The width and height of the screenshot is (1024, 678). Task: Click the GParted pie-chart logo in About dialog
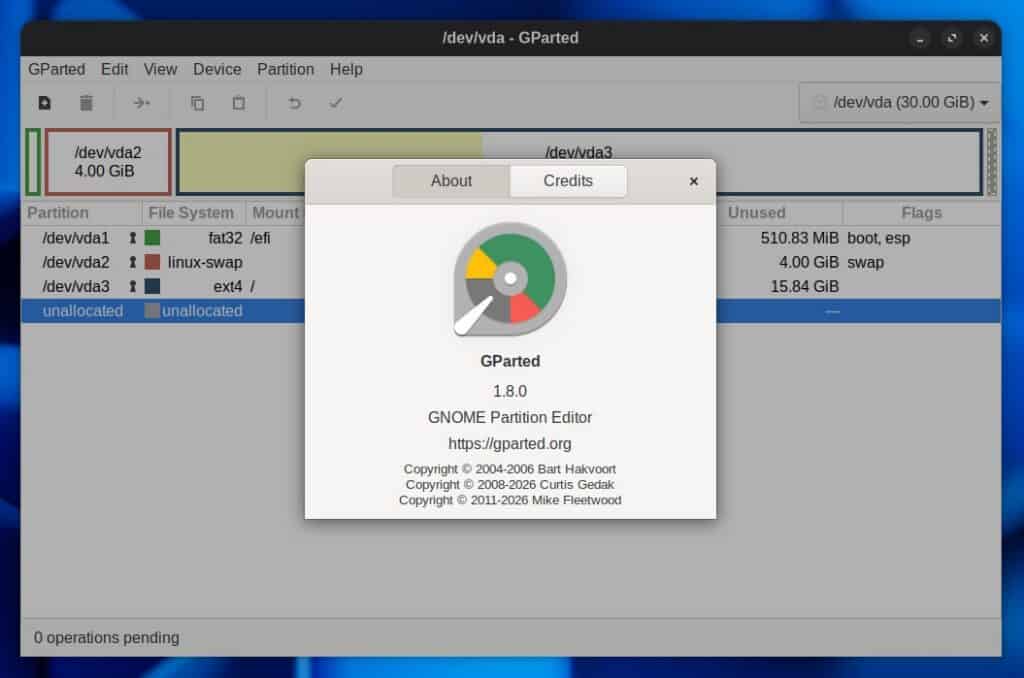point(510,278)
